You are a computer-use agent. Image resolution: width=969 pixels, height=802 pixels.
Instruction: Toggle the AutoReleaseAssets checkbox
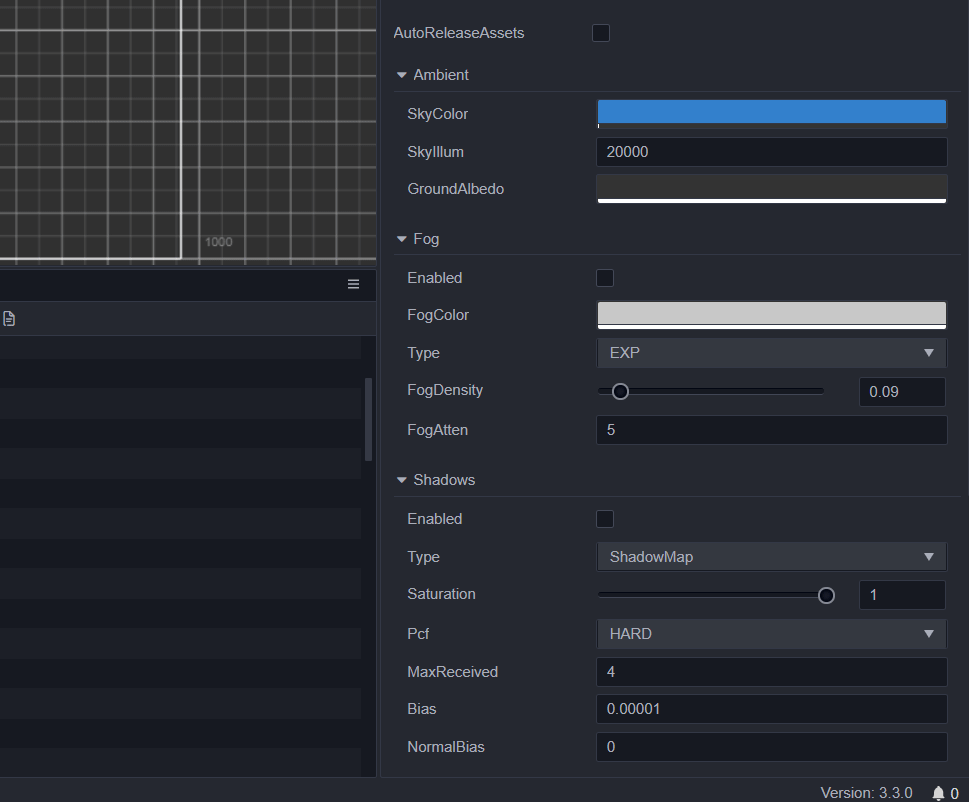(601, 33)
